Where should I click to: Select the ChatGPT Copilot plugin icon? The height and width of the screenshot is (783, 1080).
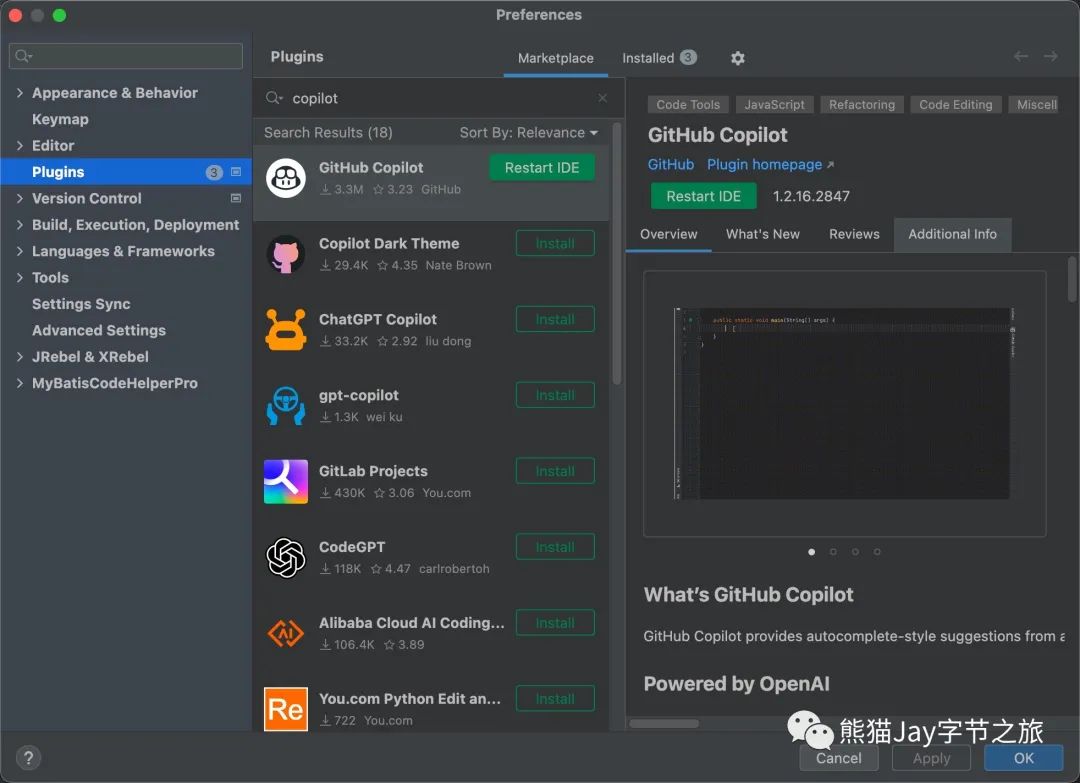pyautogui.click(x=285, y=329)
